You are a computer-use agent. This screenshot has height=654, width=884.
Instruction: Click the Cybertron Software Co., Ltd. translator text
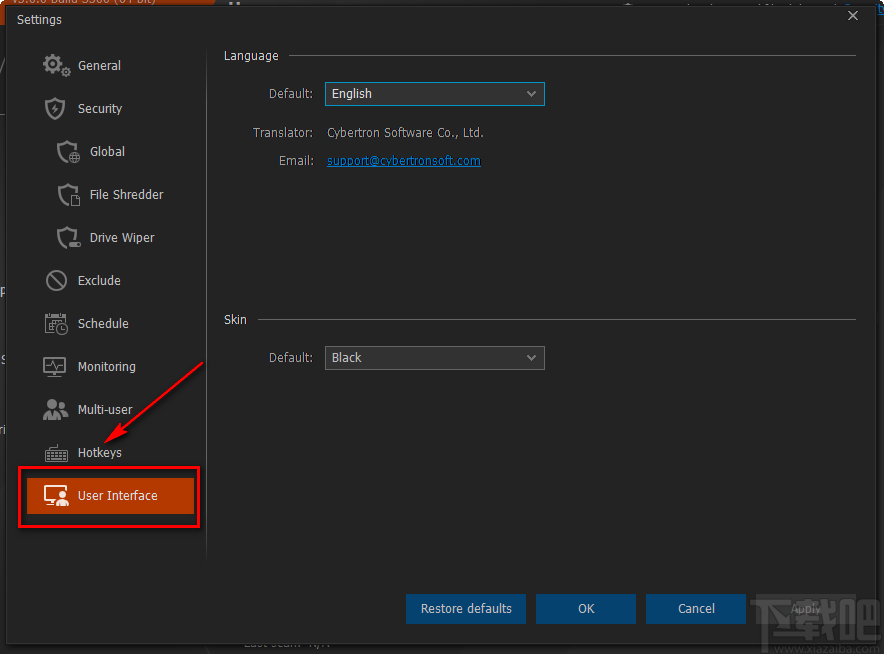(405, 132)
